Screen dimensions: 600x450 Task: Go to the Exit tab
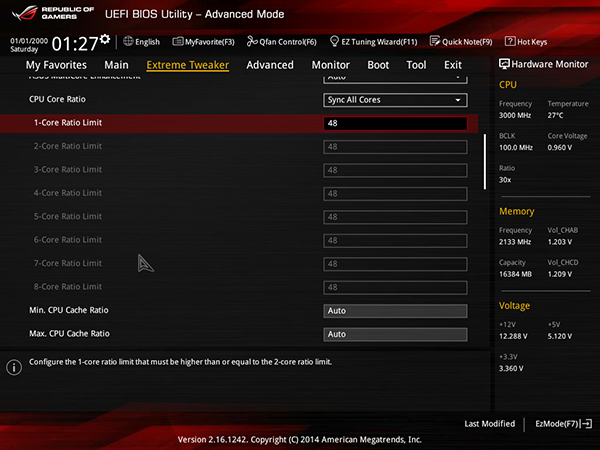click(453, 65)
